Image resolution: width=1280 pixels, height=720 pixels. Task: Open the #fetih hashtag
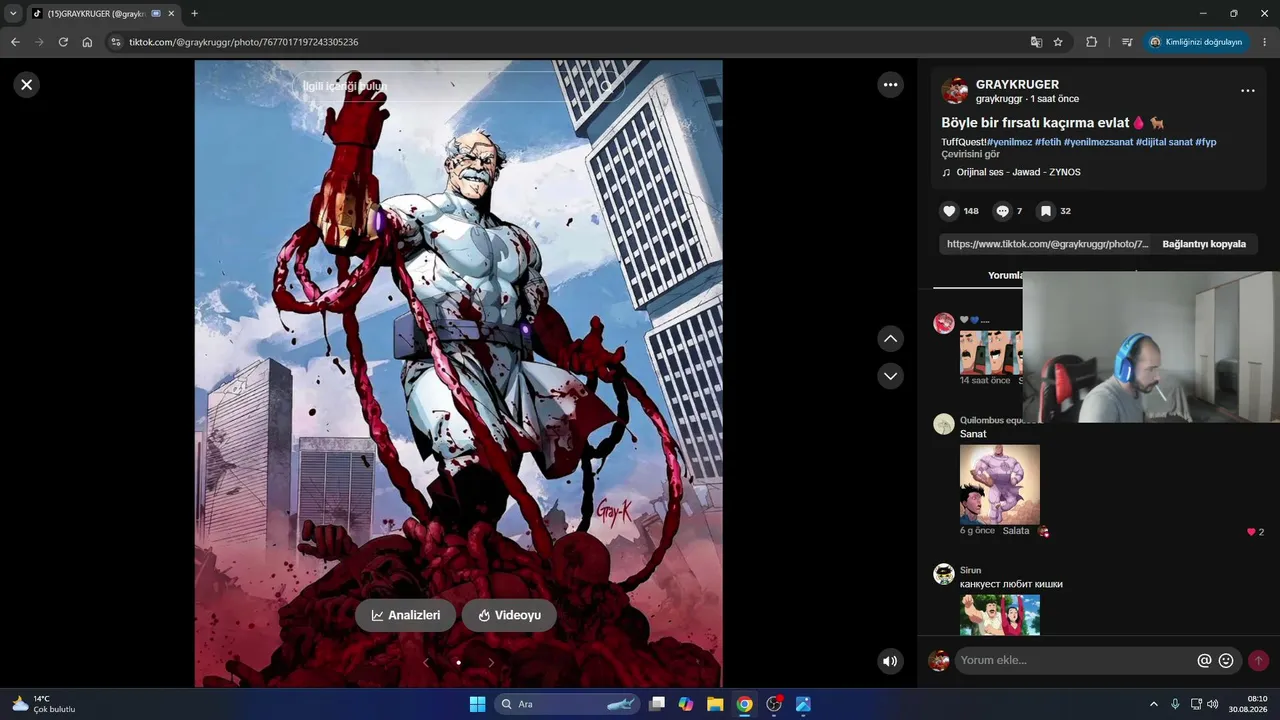coord(1048,142)
